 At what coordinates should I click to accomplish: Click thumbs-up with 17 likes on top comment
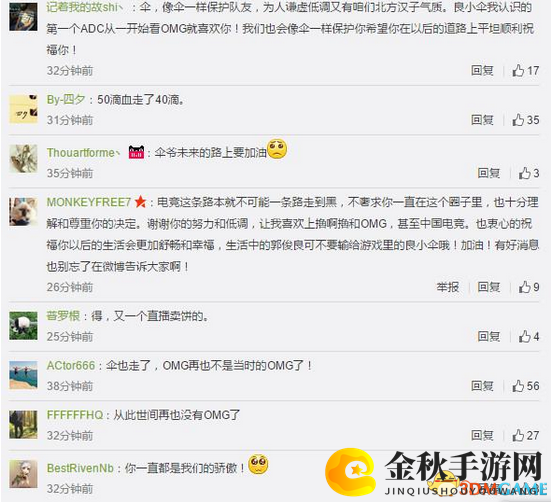(526, 71)
